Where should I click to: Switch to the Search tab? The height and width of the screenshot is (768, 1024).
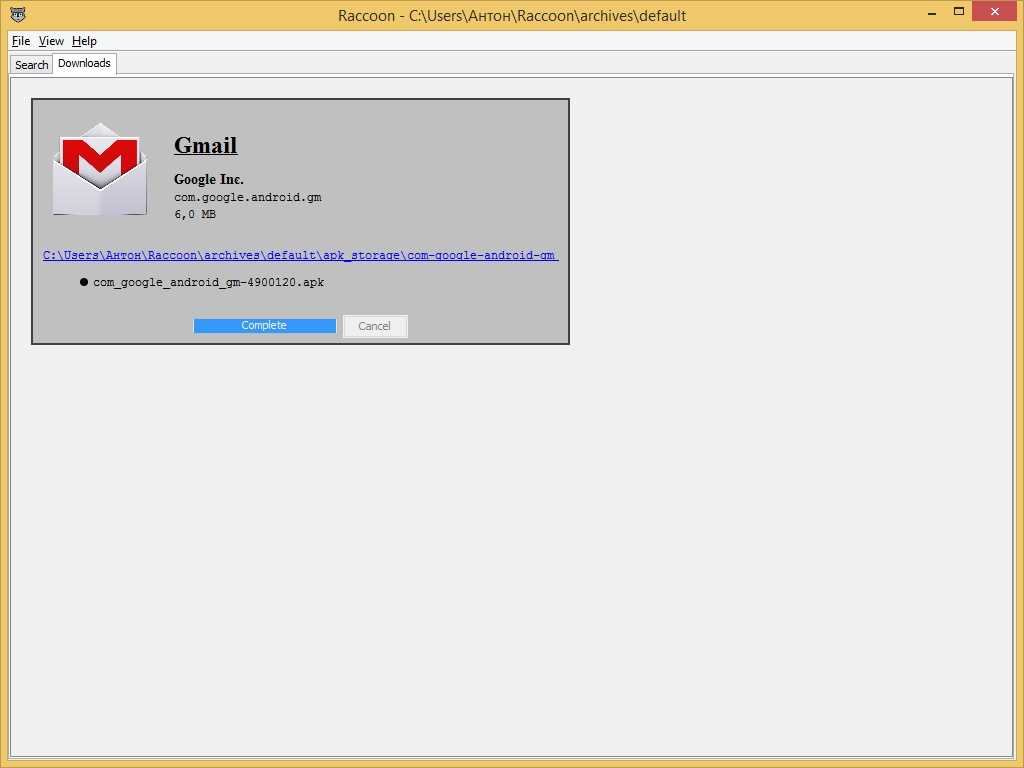point(31,64)
